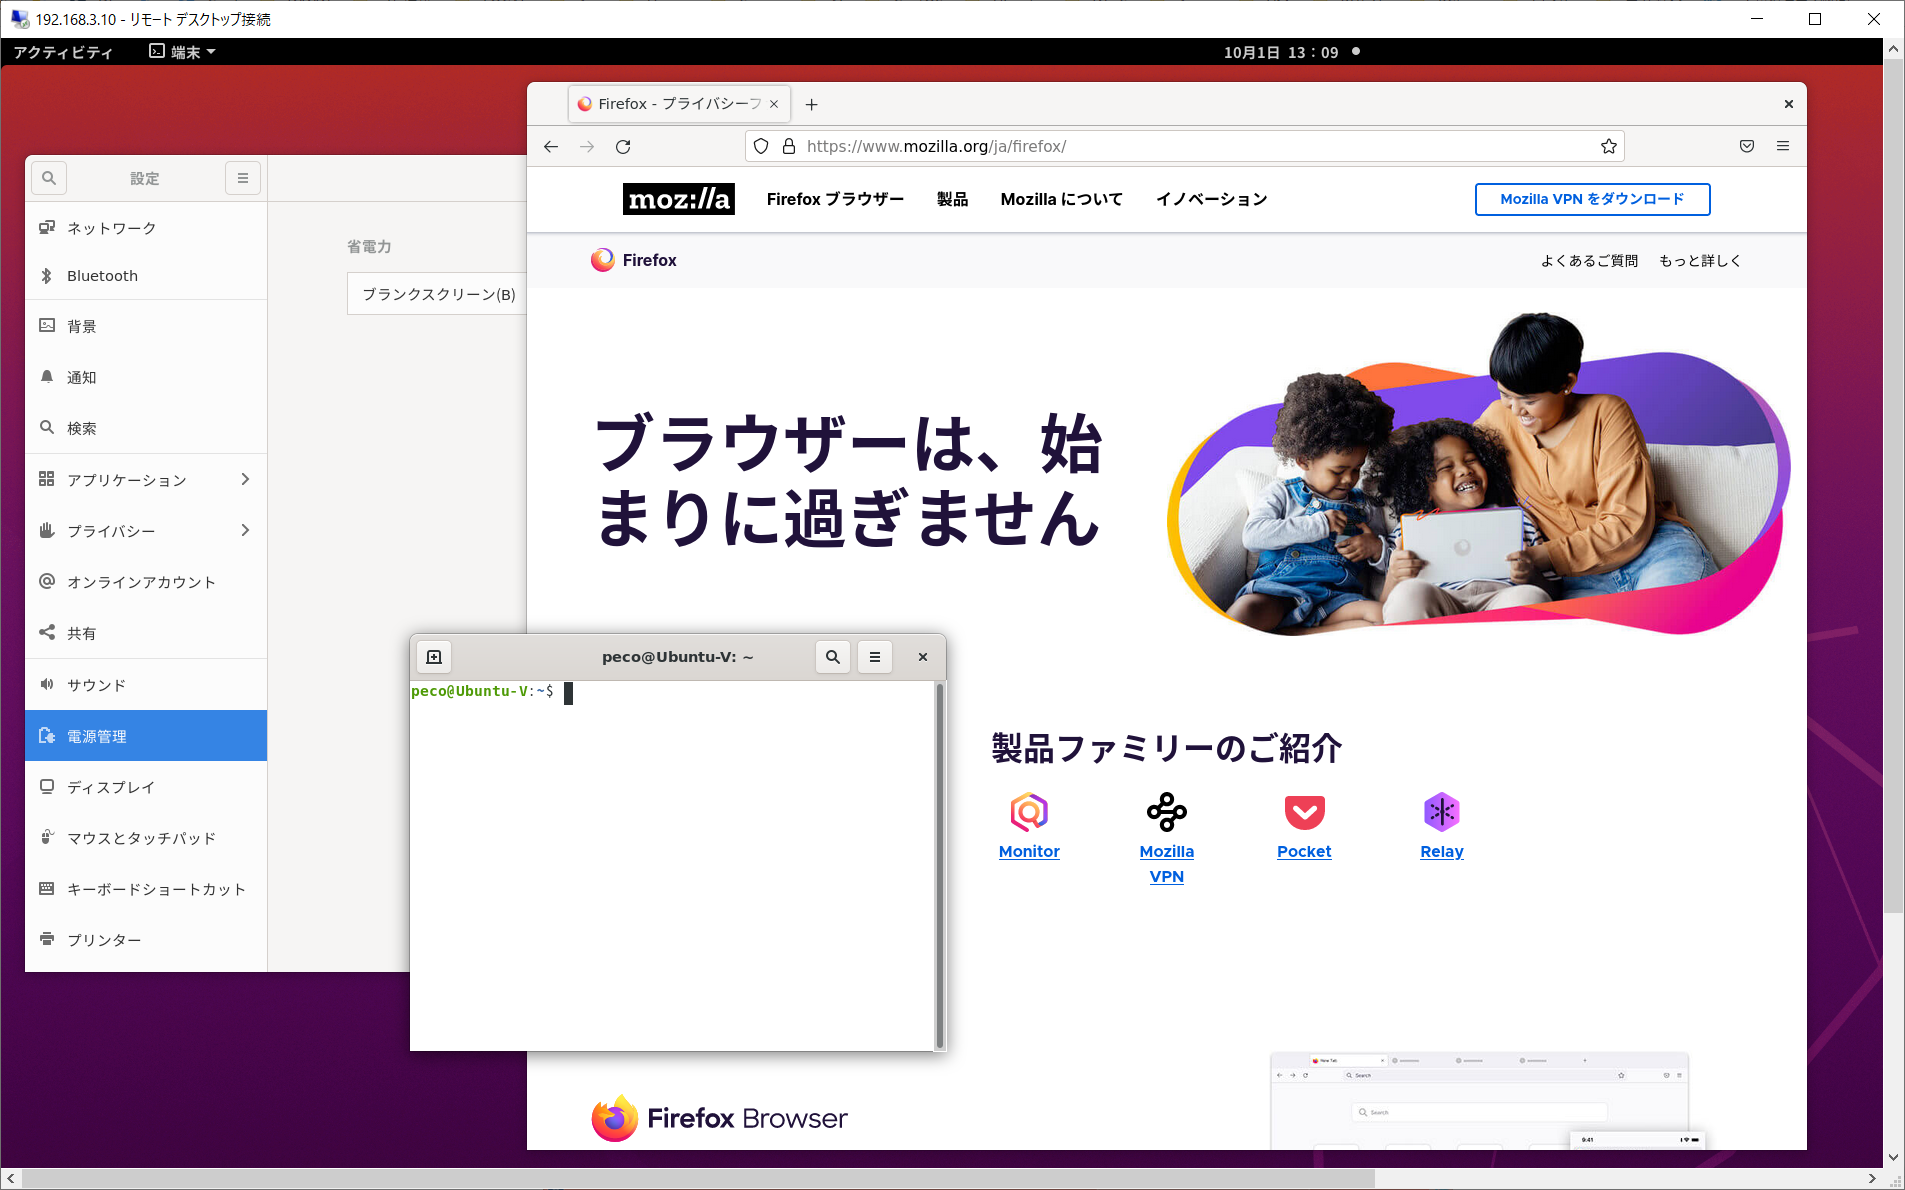Reload the Firefox page

coord(623,147)
